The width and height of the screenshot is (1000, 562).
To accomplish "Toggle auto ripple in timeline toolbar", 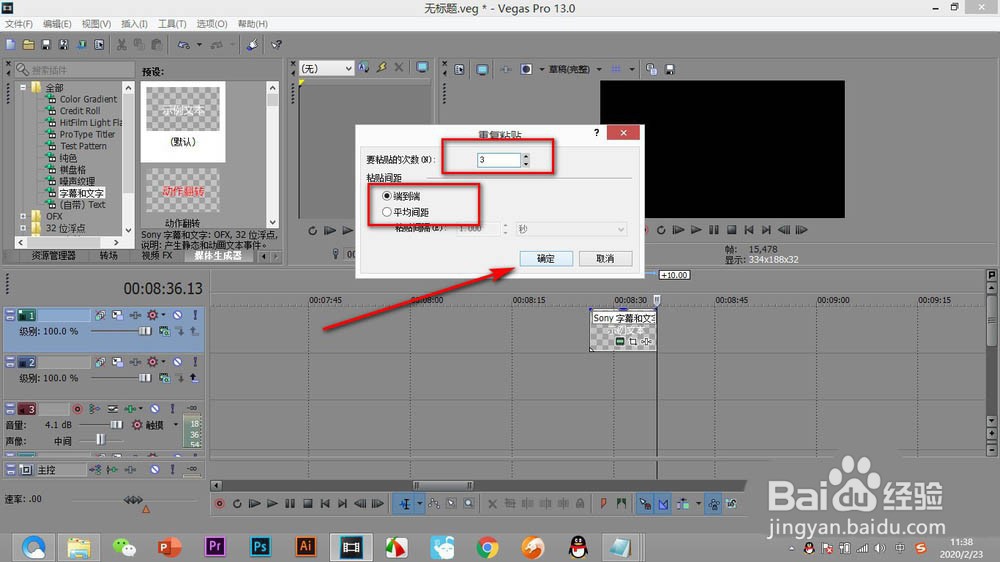I will [682, 504].
